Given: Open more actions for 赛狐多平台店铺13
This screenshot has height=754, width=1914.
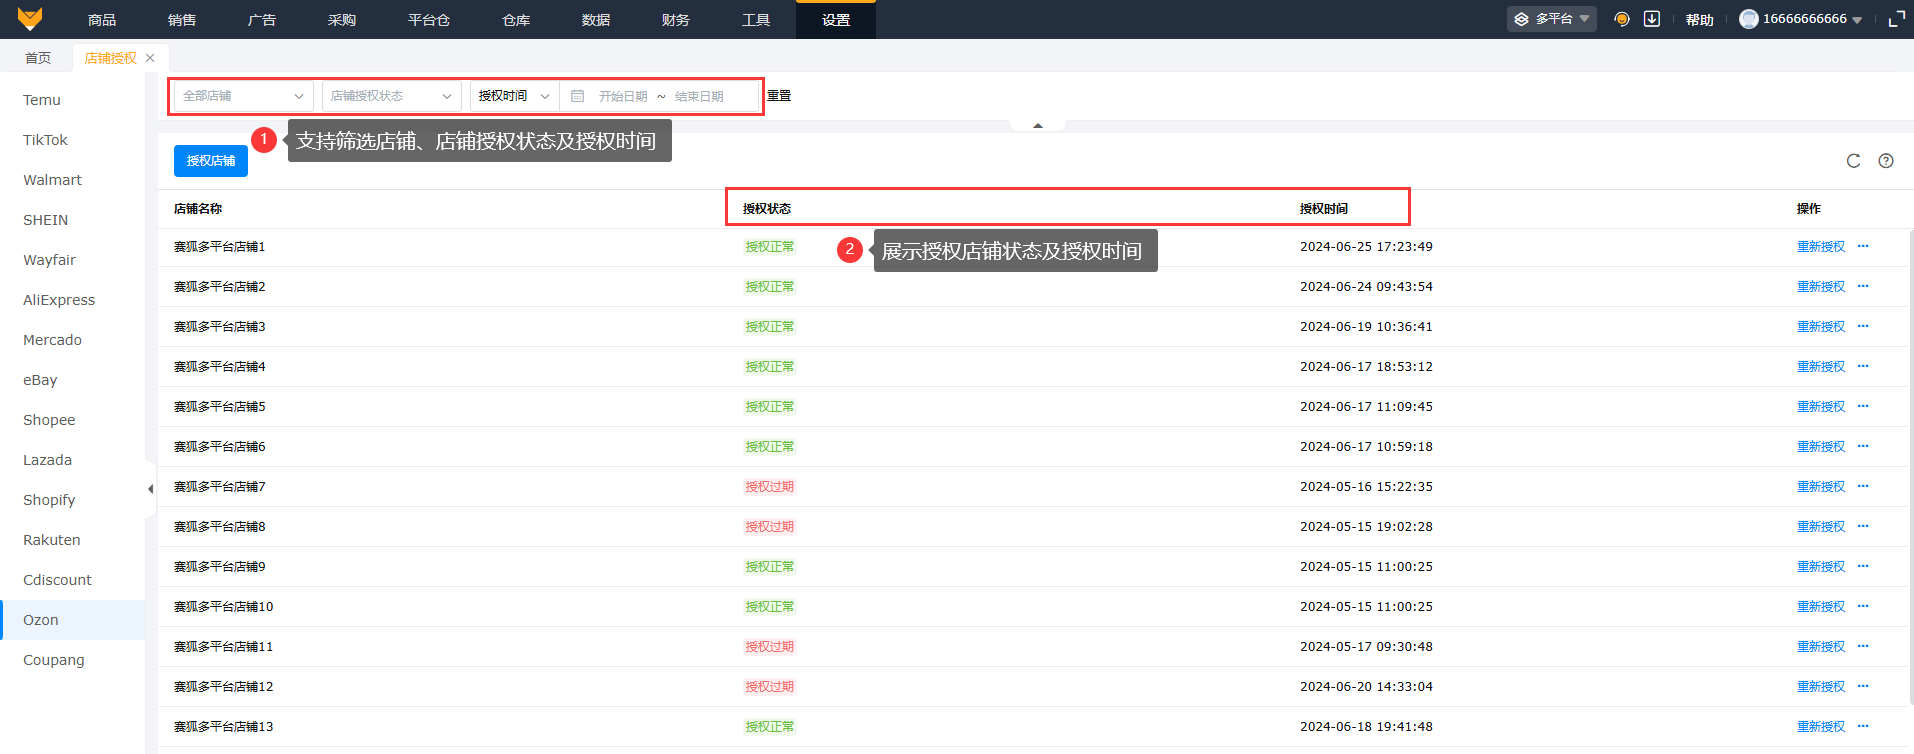Looking at the screenshot, I should tap(1863, 726).
